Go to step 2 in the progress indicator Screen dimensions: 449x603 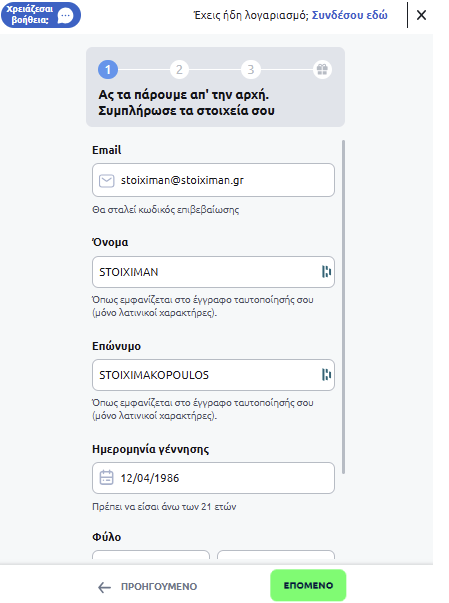(179, 70)
